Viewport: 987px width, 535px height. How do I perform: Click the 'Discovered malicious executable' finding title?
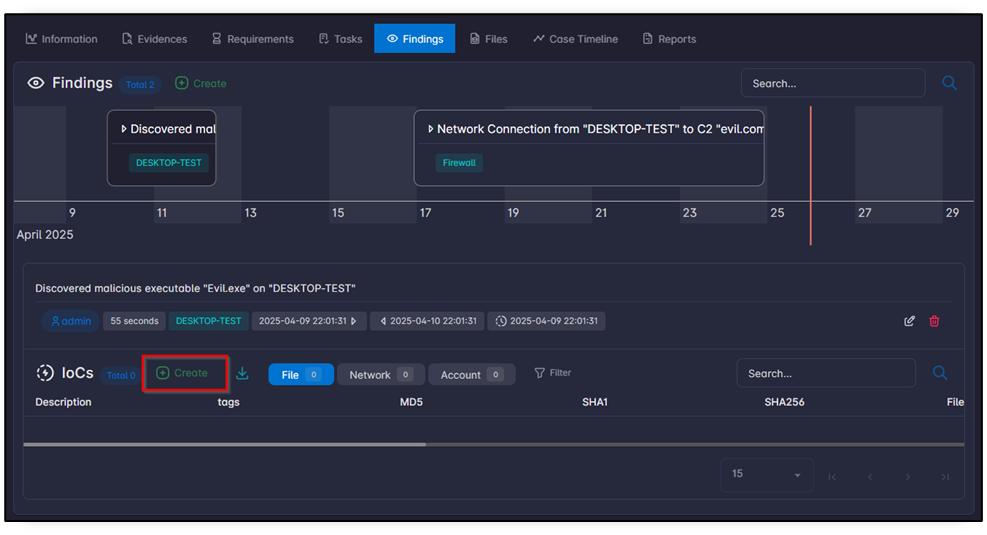pos(195,288)
